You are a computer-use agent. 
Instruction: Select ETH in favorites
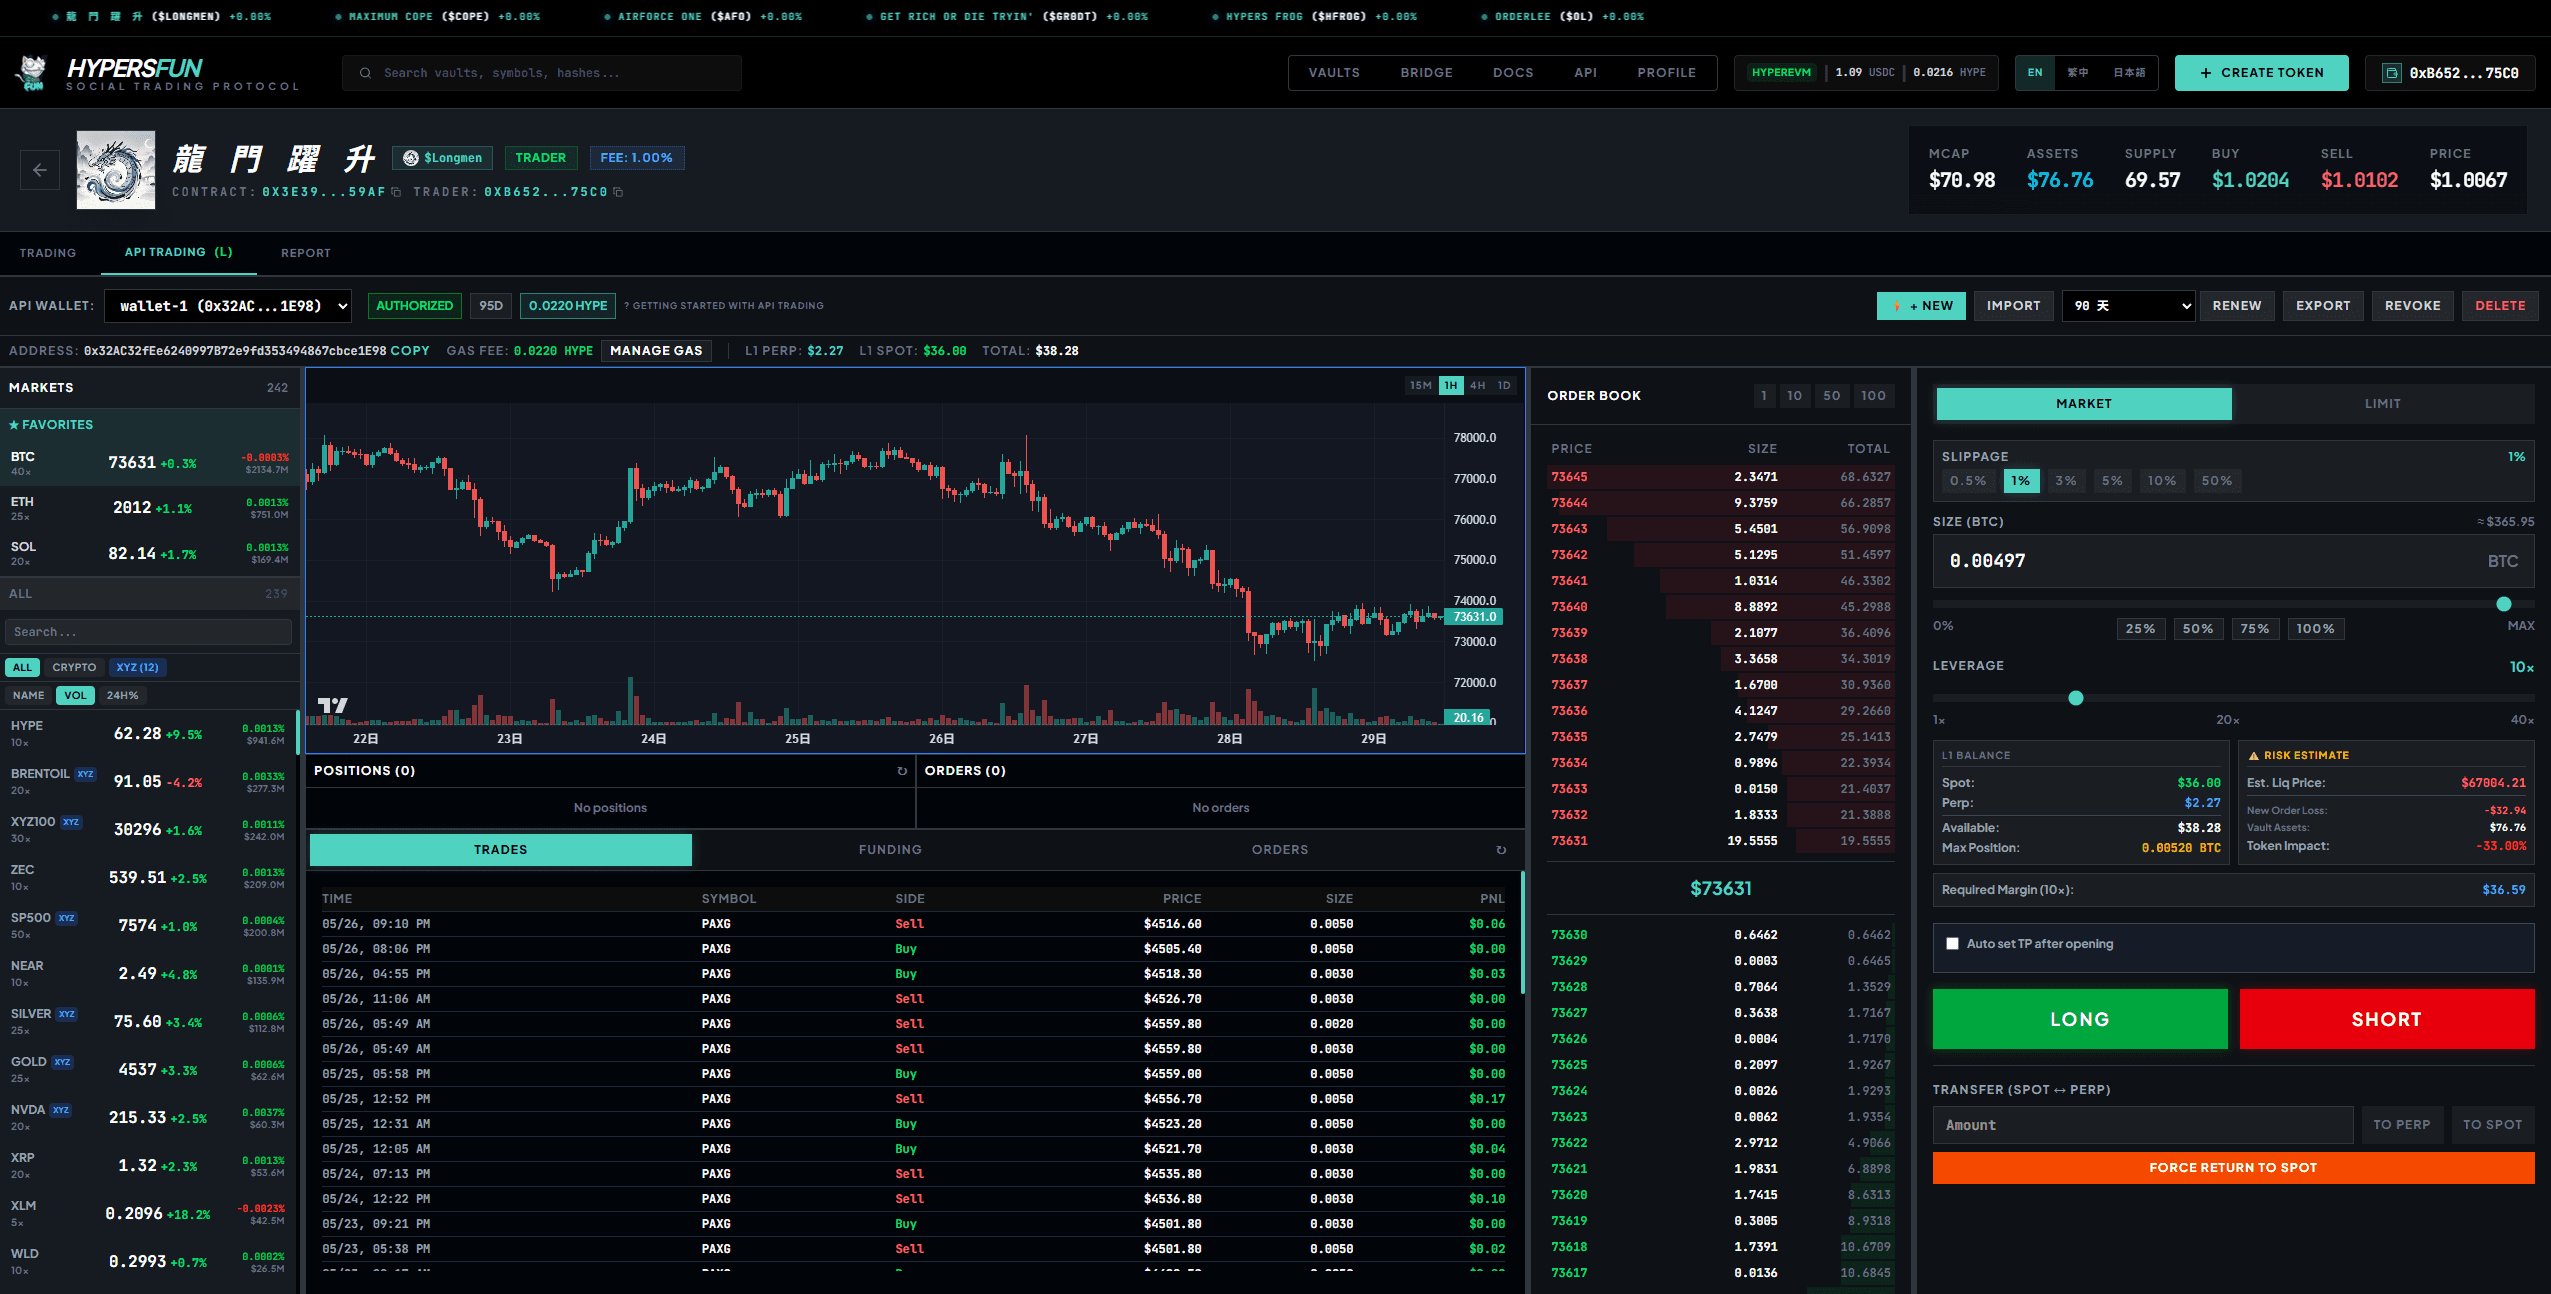(149, 508)
